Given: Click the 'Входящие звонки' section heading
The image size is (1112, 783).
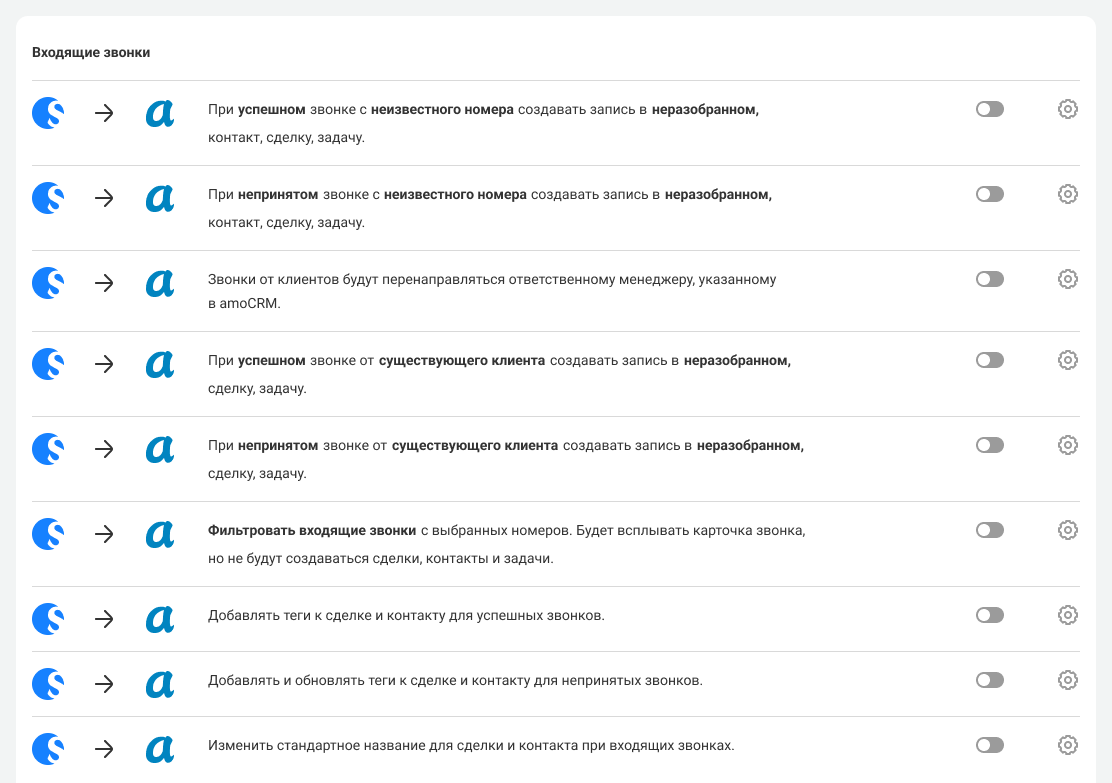Looking at the screenshot, I should 91,52.
